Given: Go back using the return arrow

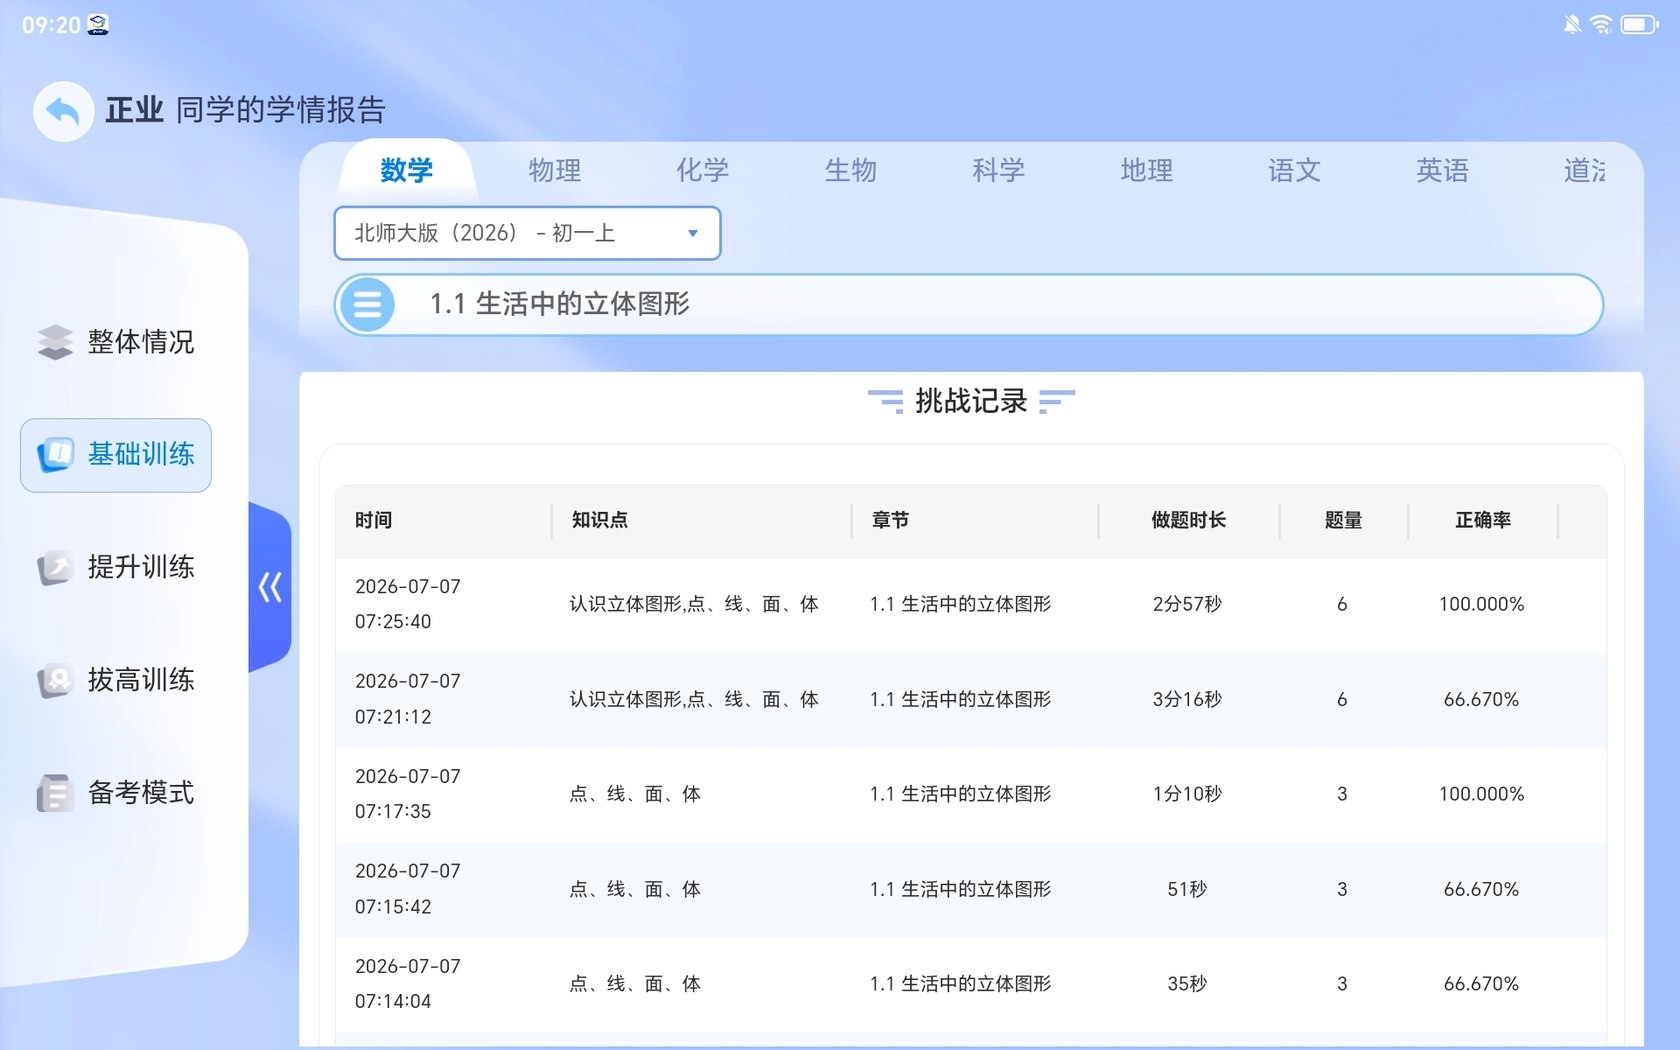Looking at the screenshot, I should coord(63,111).
